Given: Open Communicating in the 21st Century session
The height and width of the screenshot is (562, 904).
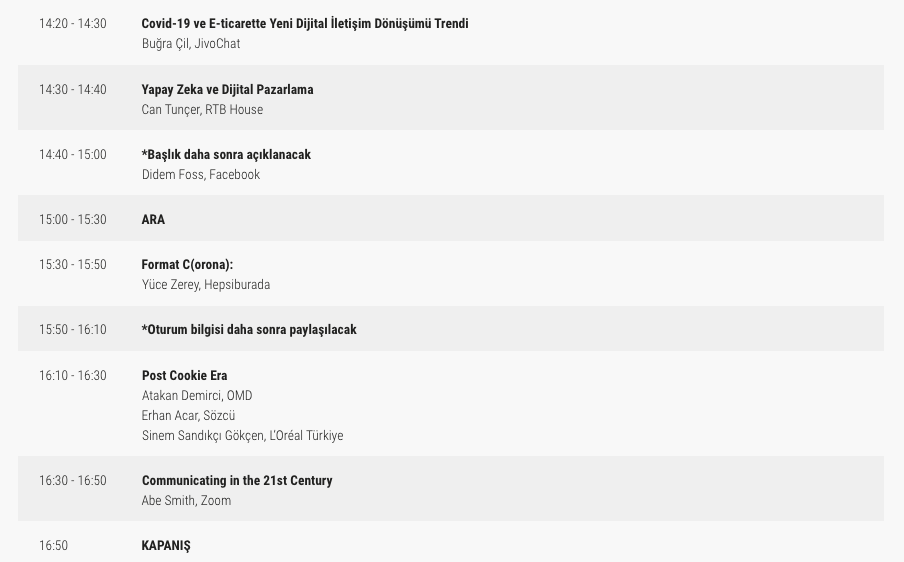Looking at the screenshot, I should point(237,480).
